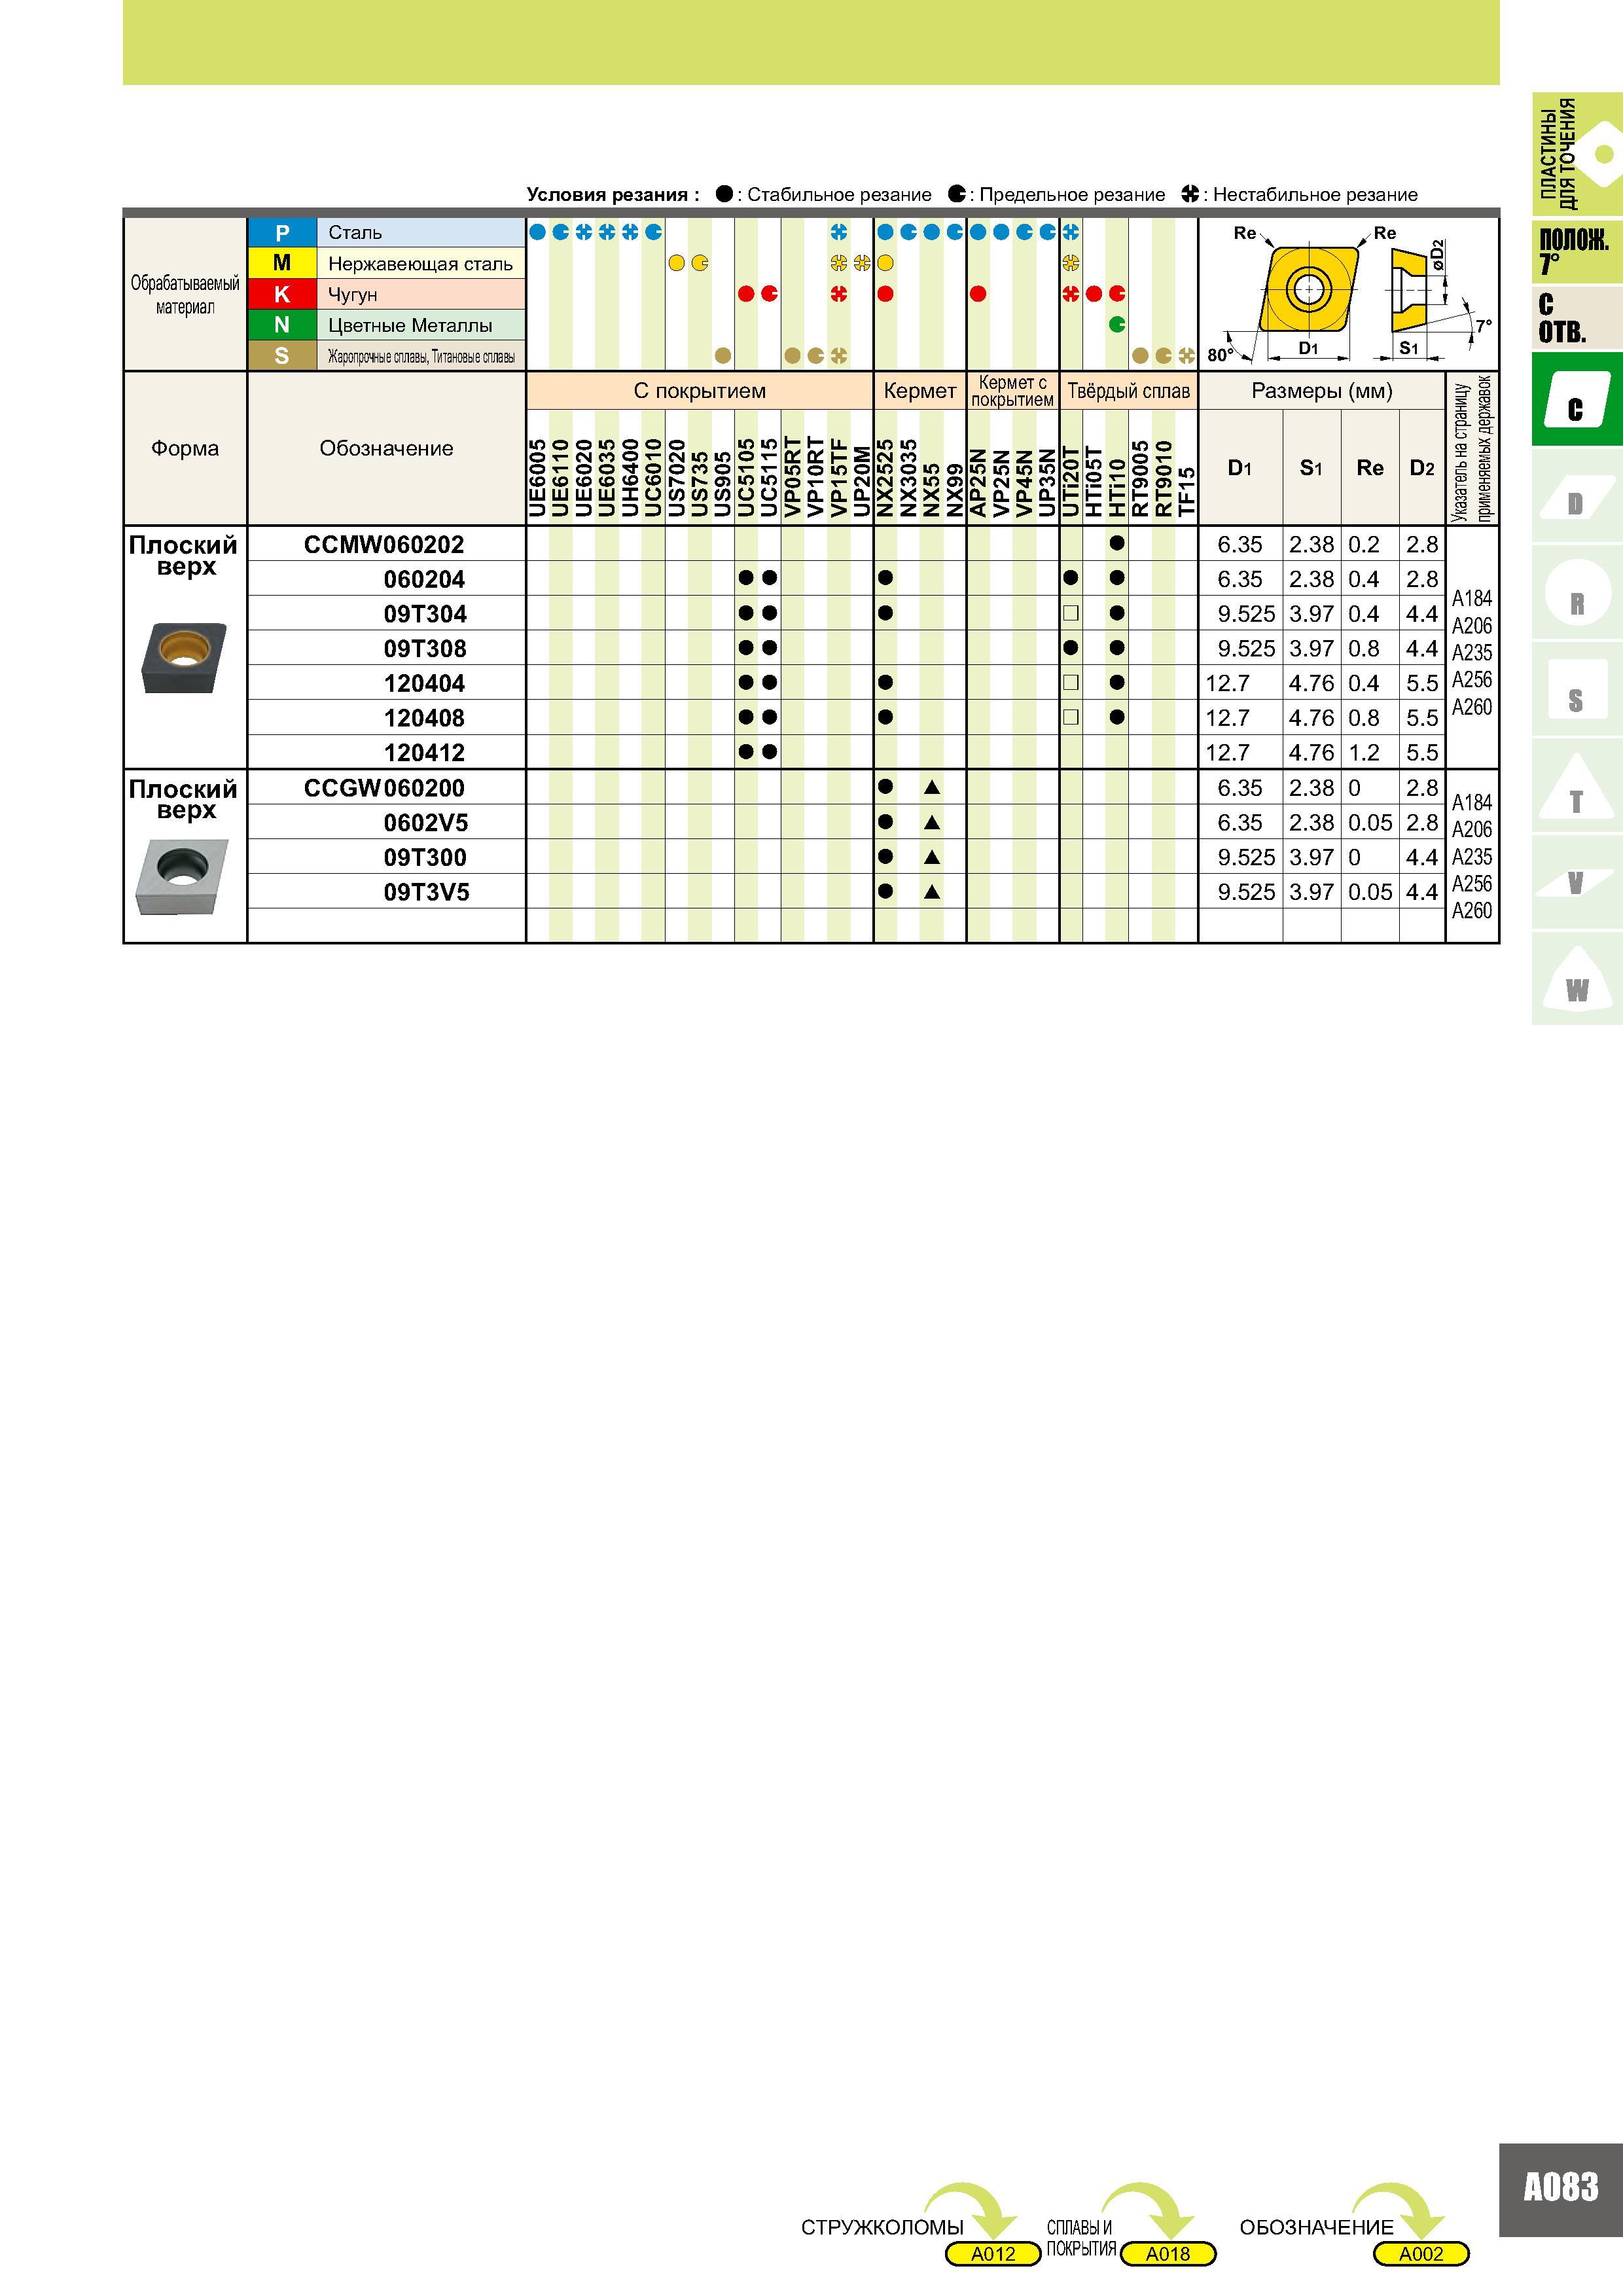This screenshot has height=2296, width=1623.
Task: Click the NX2525 grade column header
Action: click(x=885, y=478)
